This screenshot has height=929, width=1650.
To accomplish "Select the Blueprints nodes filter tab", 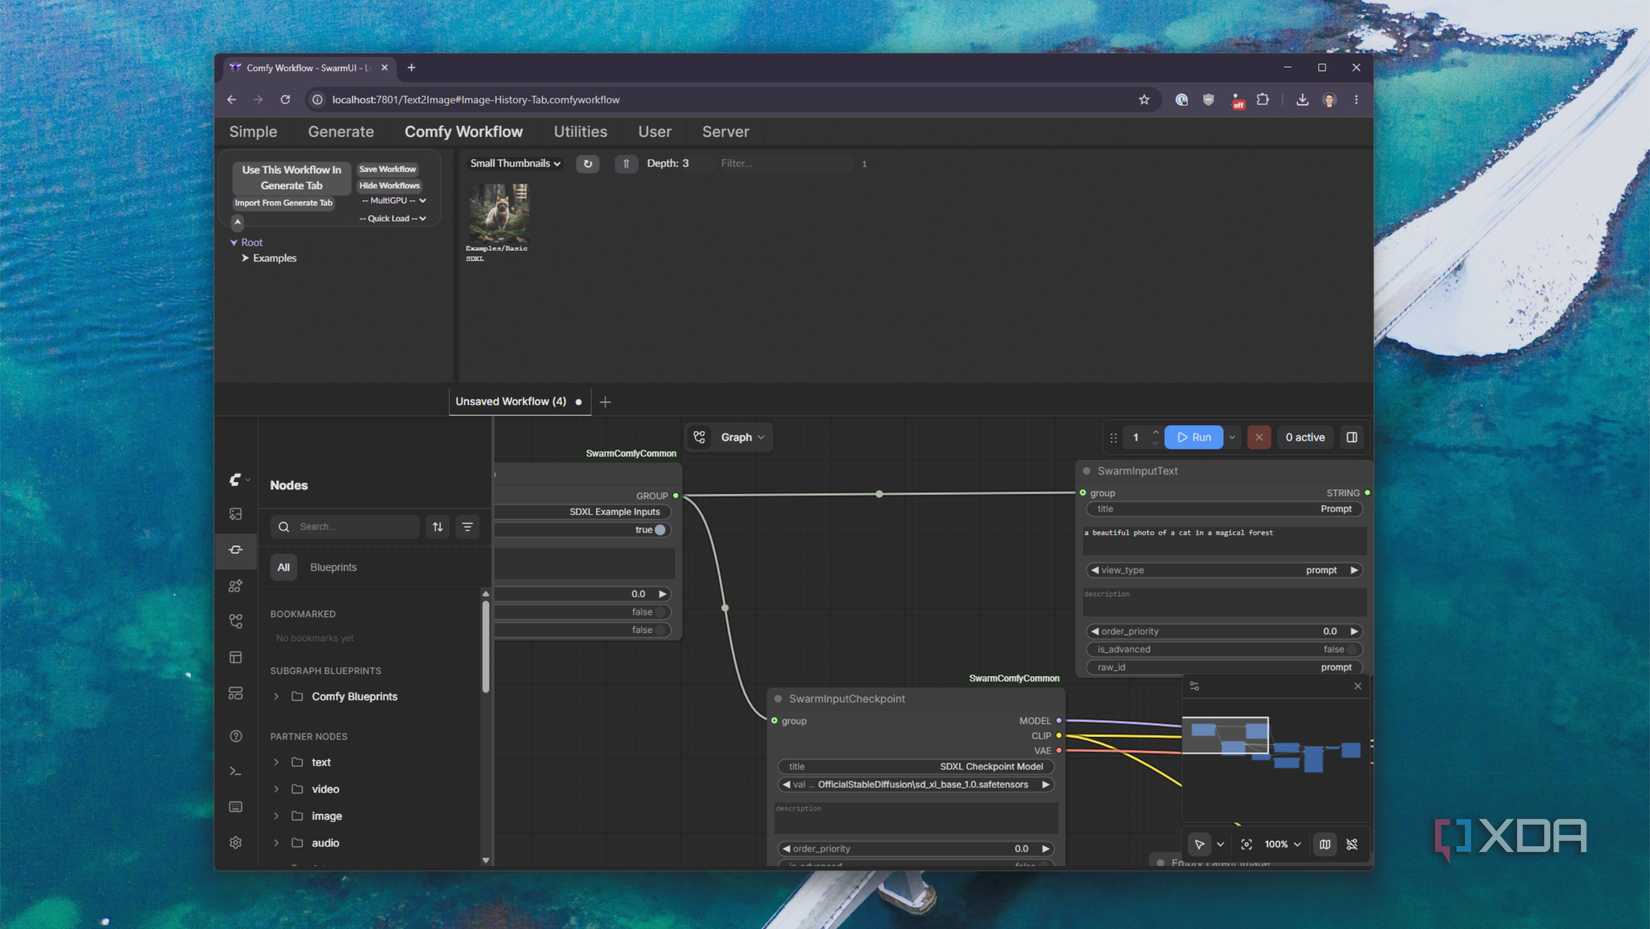I will 333,567.
